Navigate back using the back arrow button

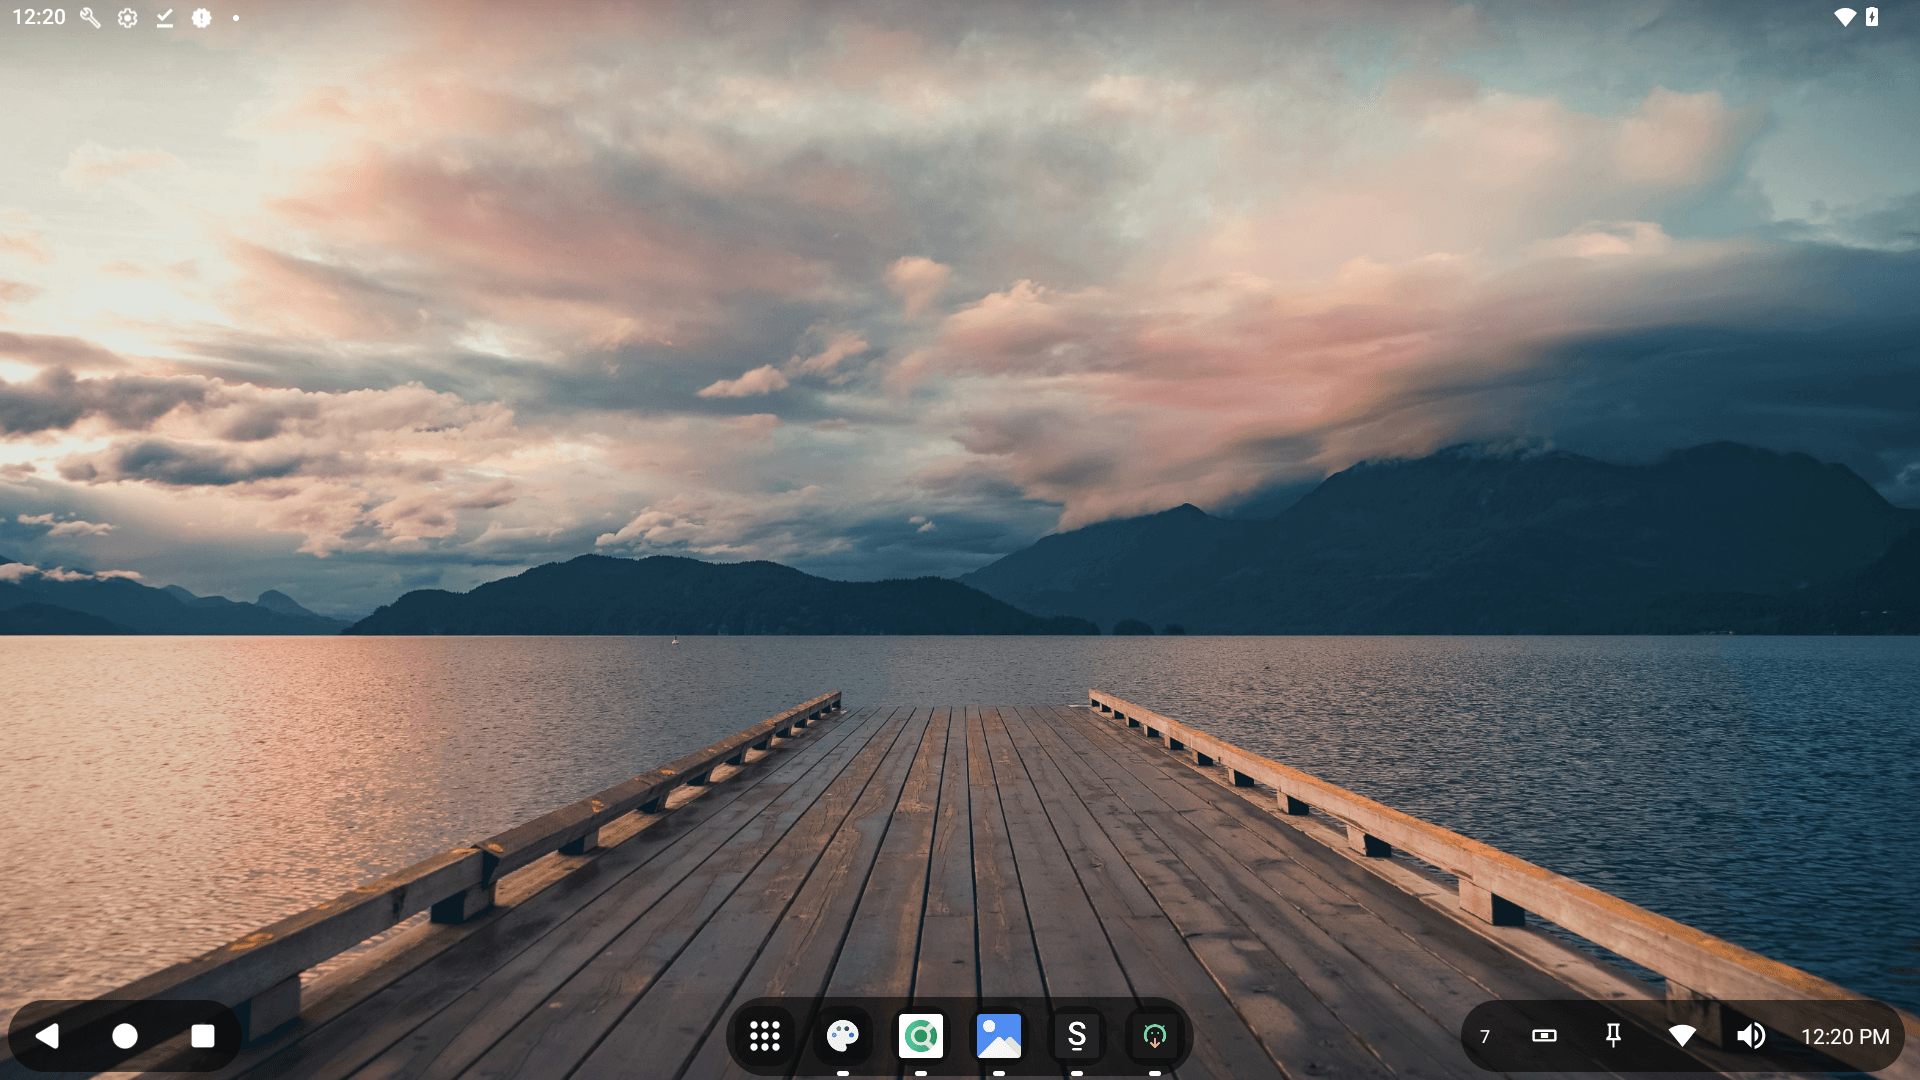pos(48,1036)
